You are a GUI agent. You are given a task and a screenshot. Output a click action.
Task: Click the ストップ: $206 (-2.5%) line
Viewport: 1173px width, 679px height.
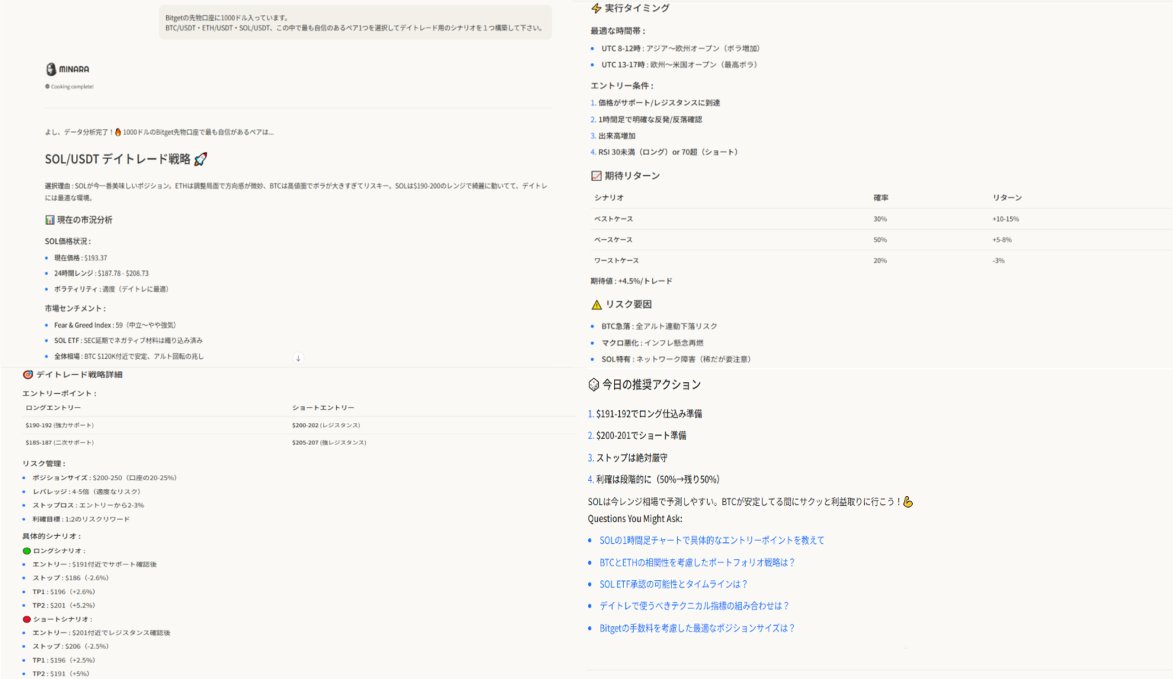(70, 646)
